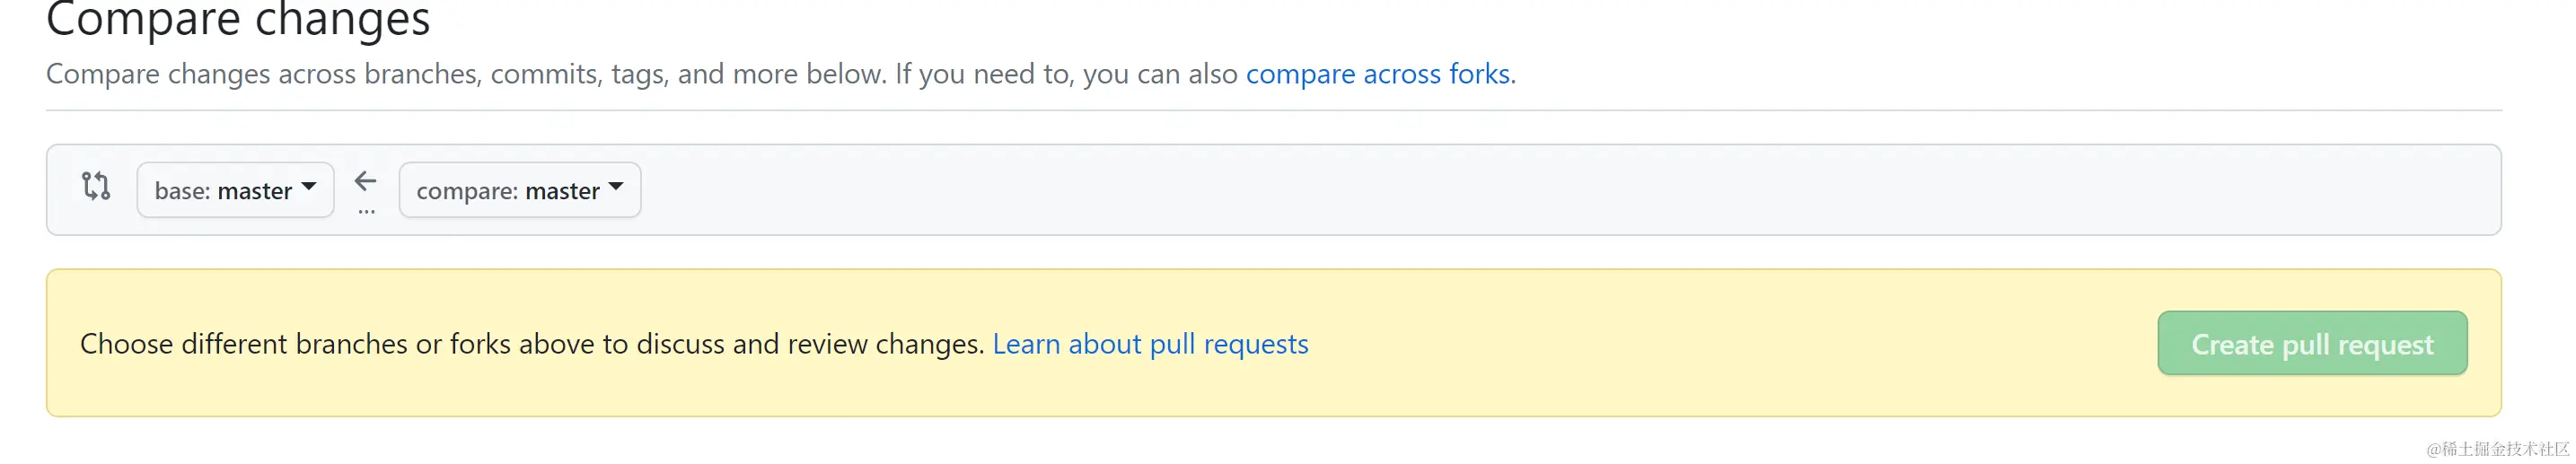Click the caret on the base branch selector
2576x464 pixels.
coord(309,187)
